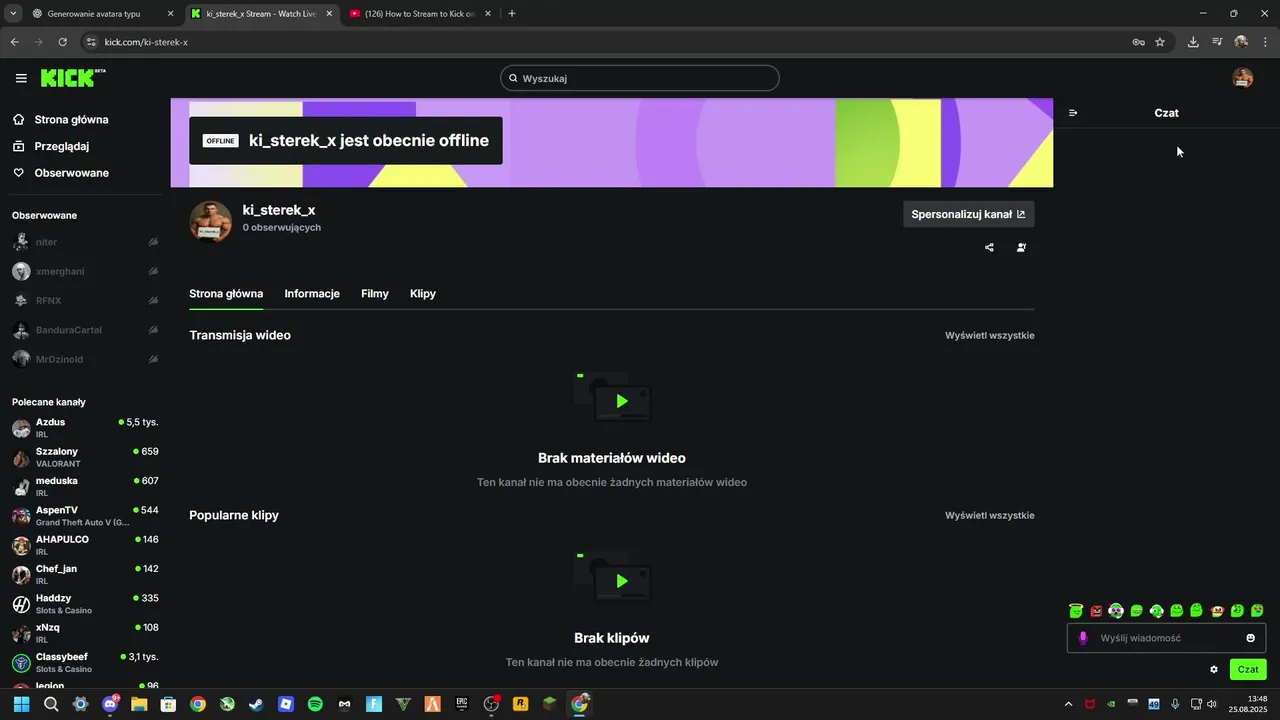Click the purple microphone icon in chat input
1280x720 pixels.
pyautogui.click(x=1083, y=638)
